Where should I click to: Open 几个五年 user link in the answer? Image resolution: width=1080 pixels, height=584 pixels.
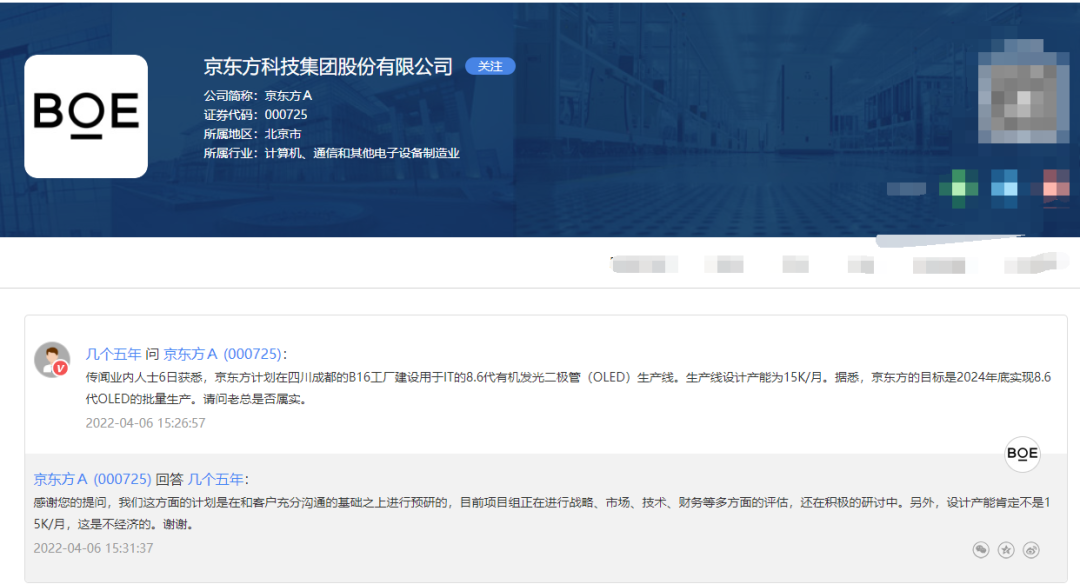(216, 479)
